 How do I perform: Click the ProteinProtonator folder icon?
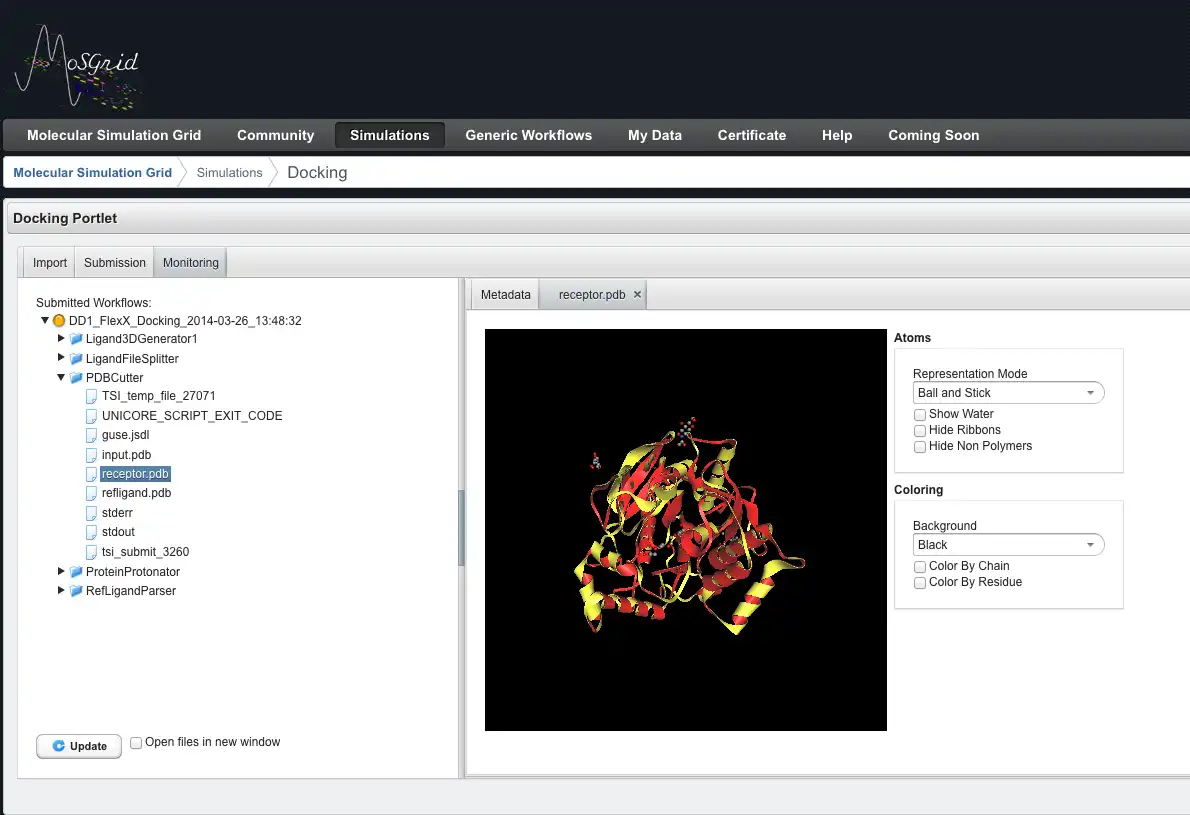pyautogui.click(x=76, y=571)
